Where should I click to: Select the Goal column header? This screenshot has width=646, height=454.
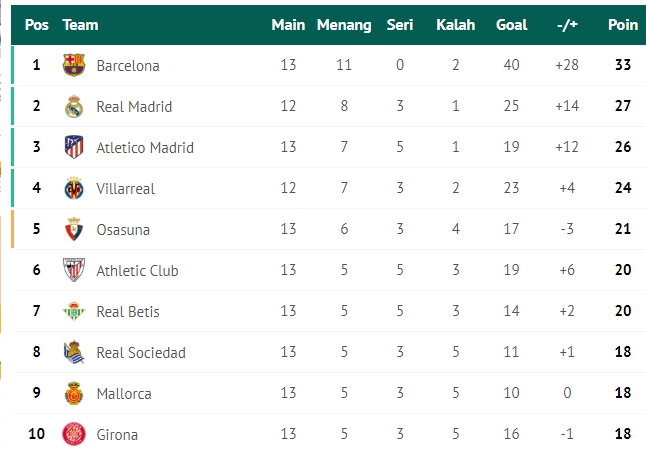pyautogui.click(x=511, y=25)
